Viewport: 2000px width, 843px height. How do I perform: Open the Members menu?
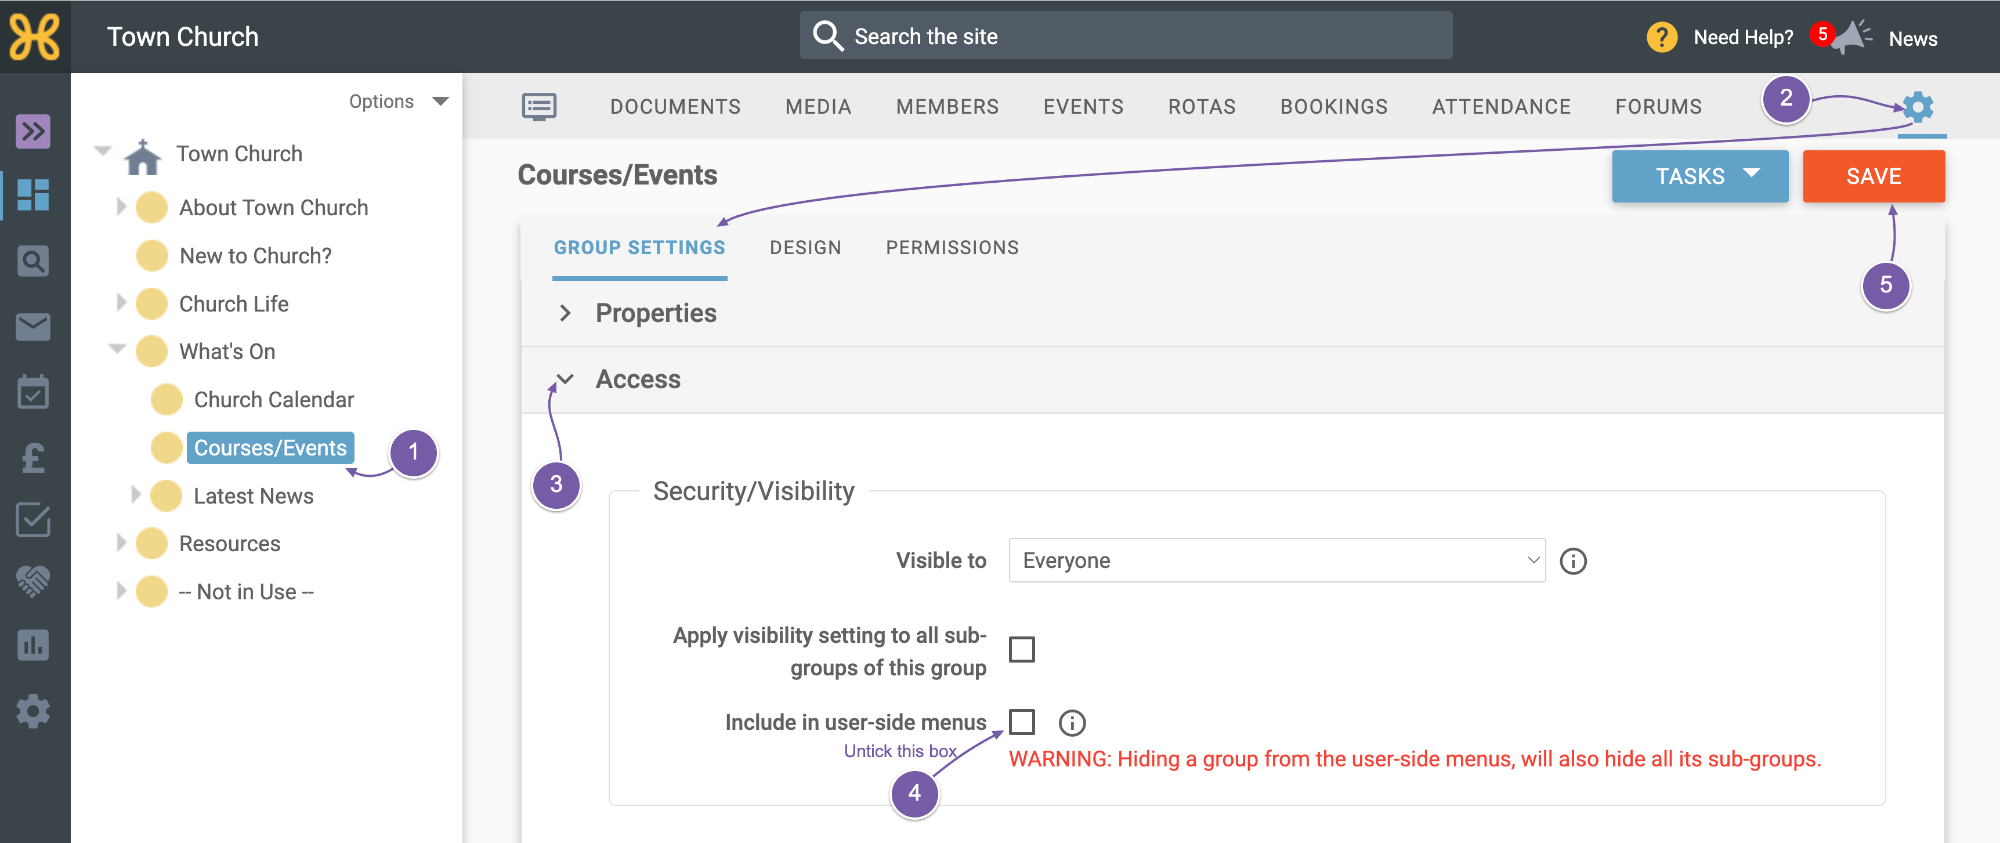948,107
